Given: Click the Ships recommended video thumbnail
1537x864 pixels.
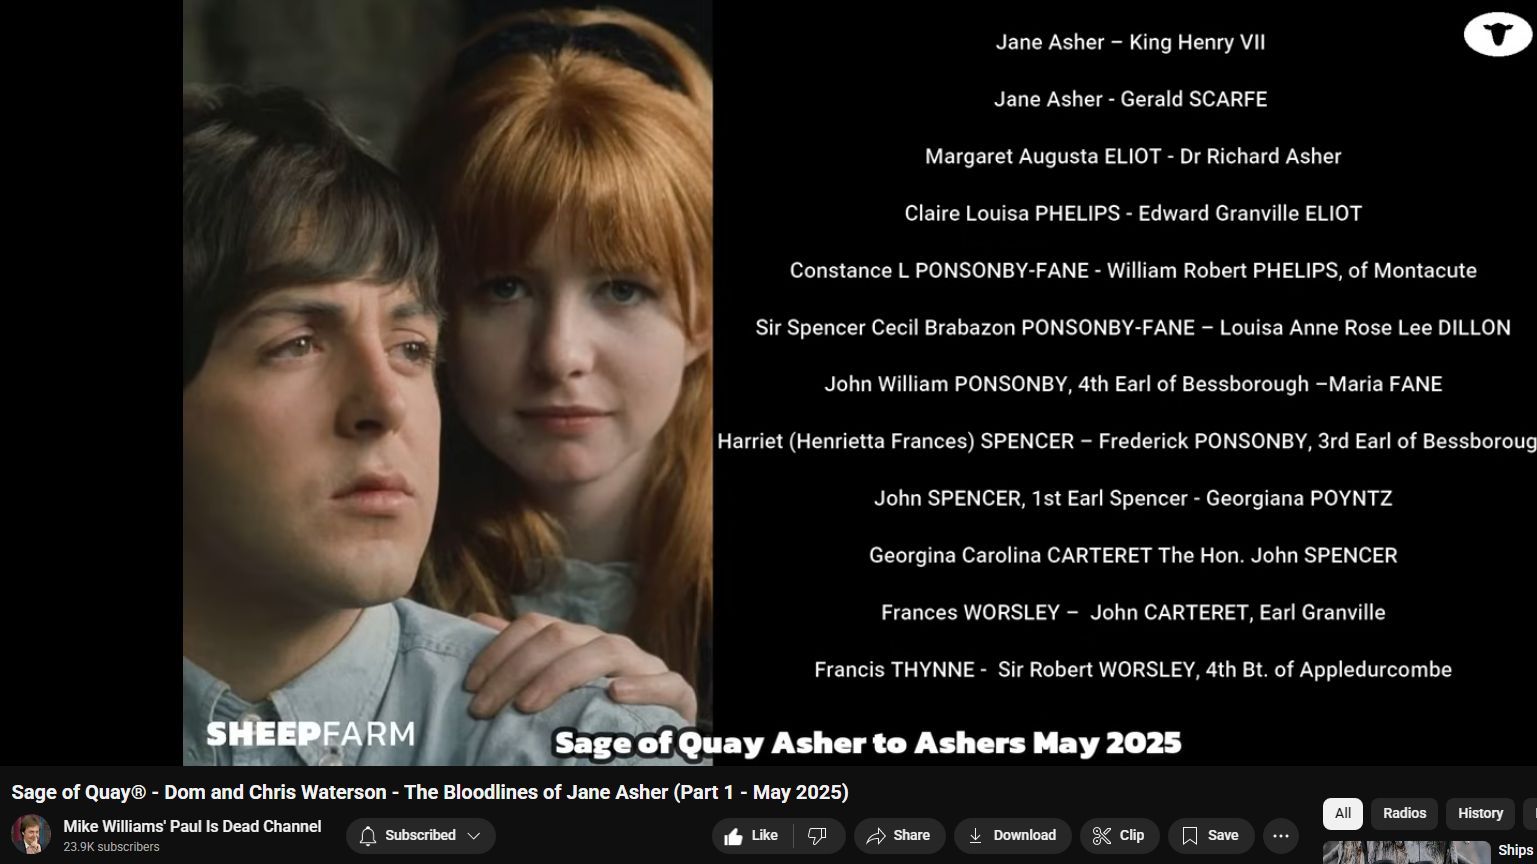Looking at the screenshot, I should pyautogui.click(x=1407, y=853).
